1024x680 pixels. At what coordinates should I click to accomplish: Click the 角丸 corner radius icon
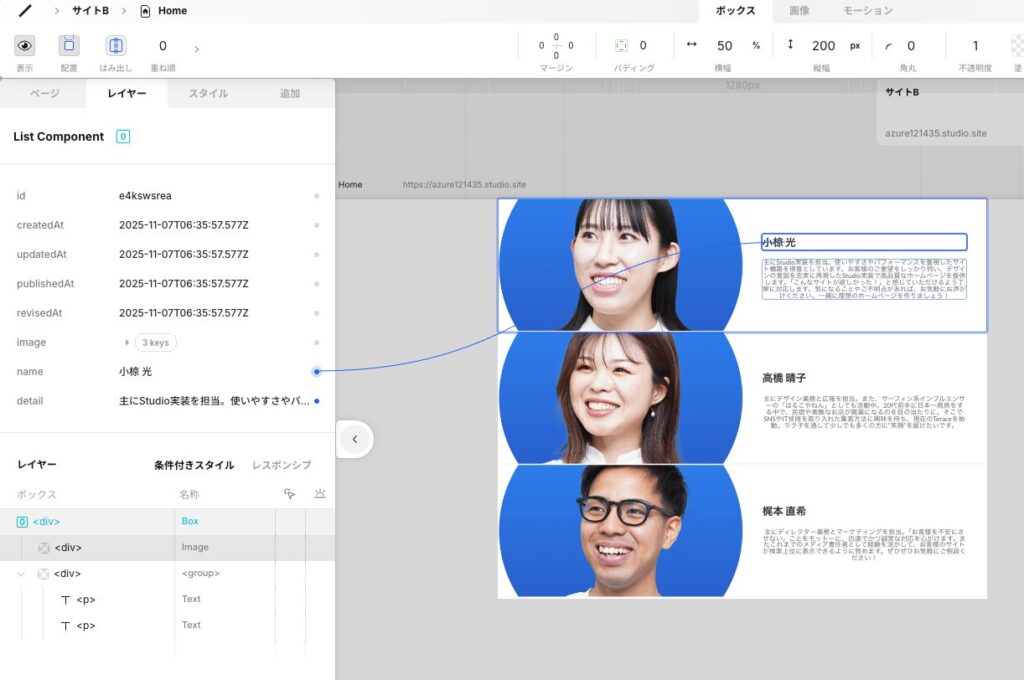(889, 46)
